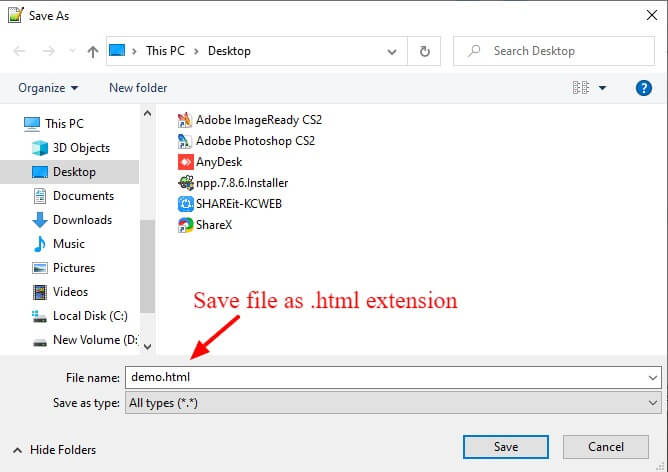Click the New Volume (D:) drive icon
This screenshot has width=668, height=472.
40,342
